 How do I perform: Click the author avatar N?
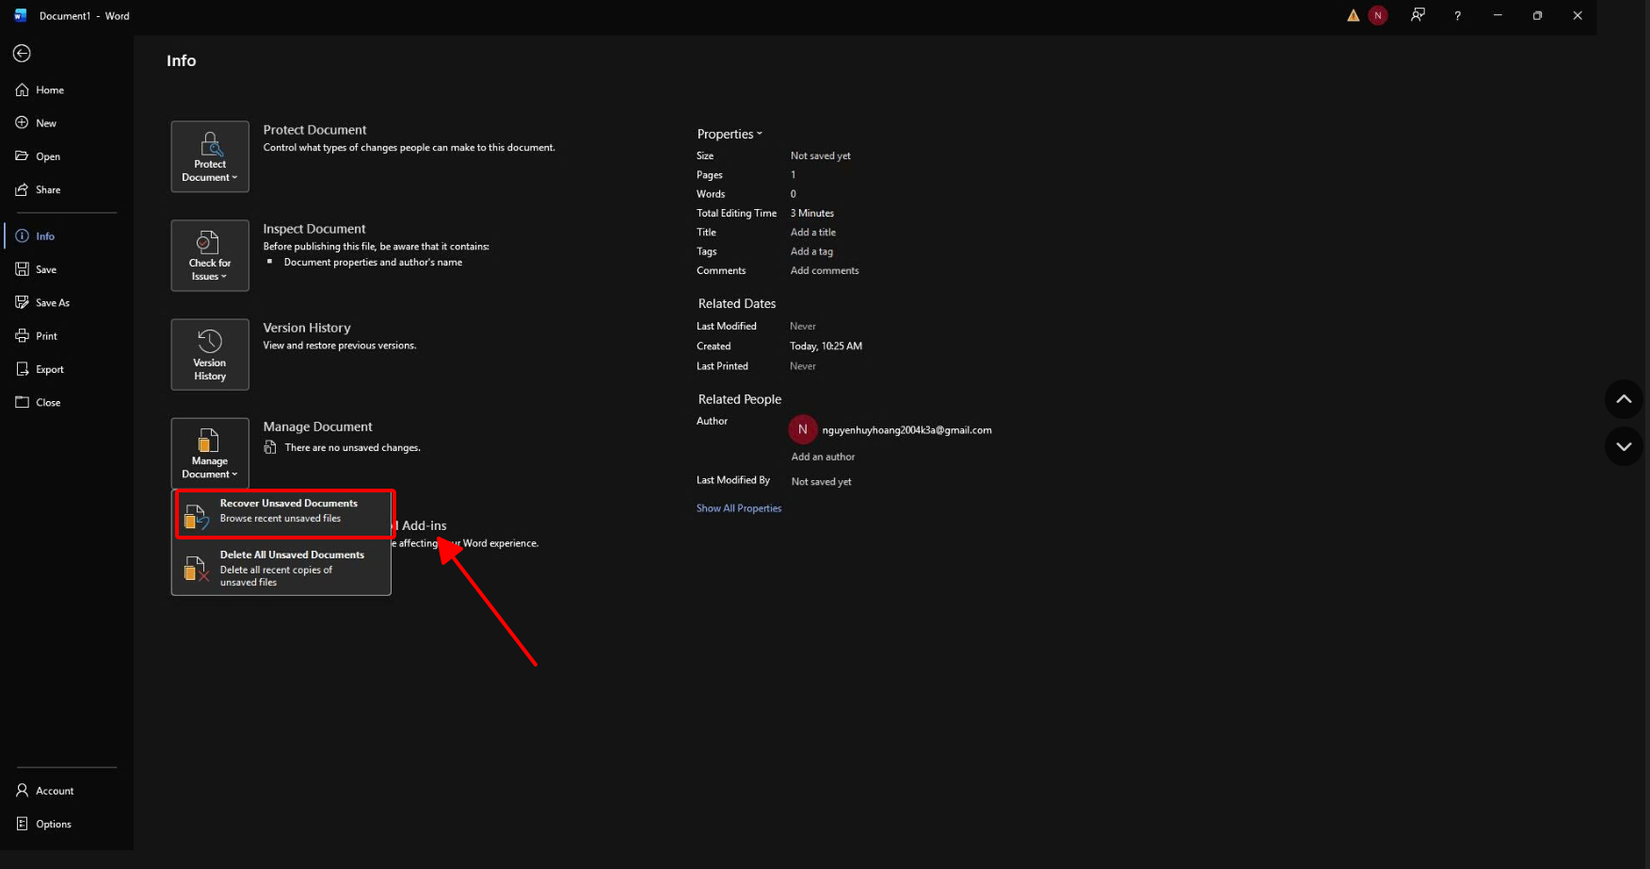[x=802, y=430]
